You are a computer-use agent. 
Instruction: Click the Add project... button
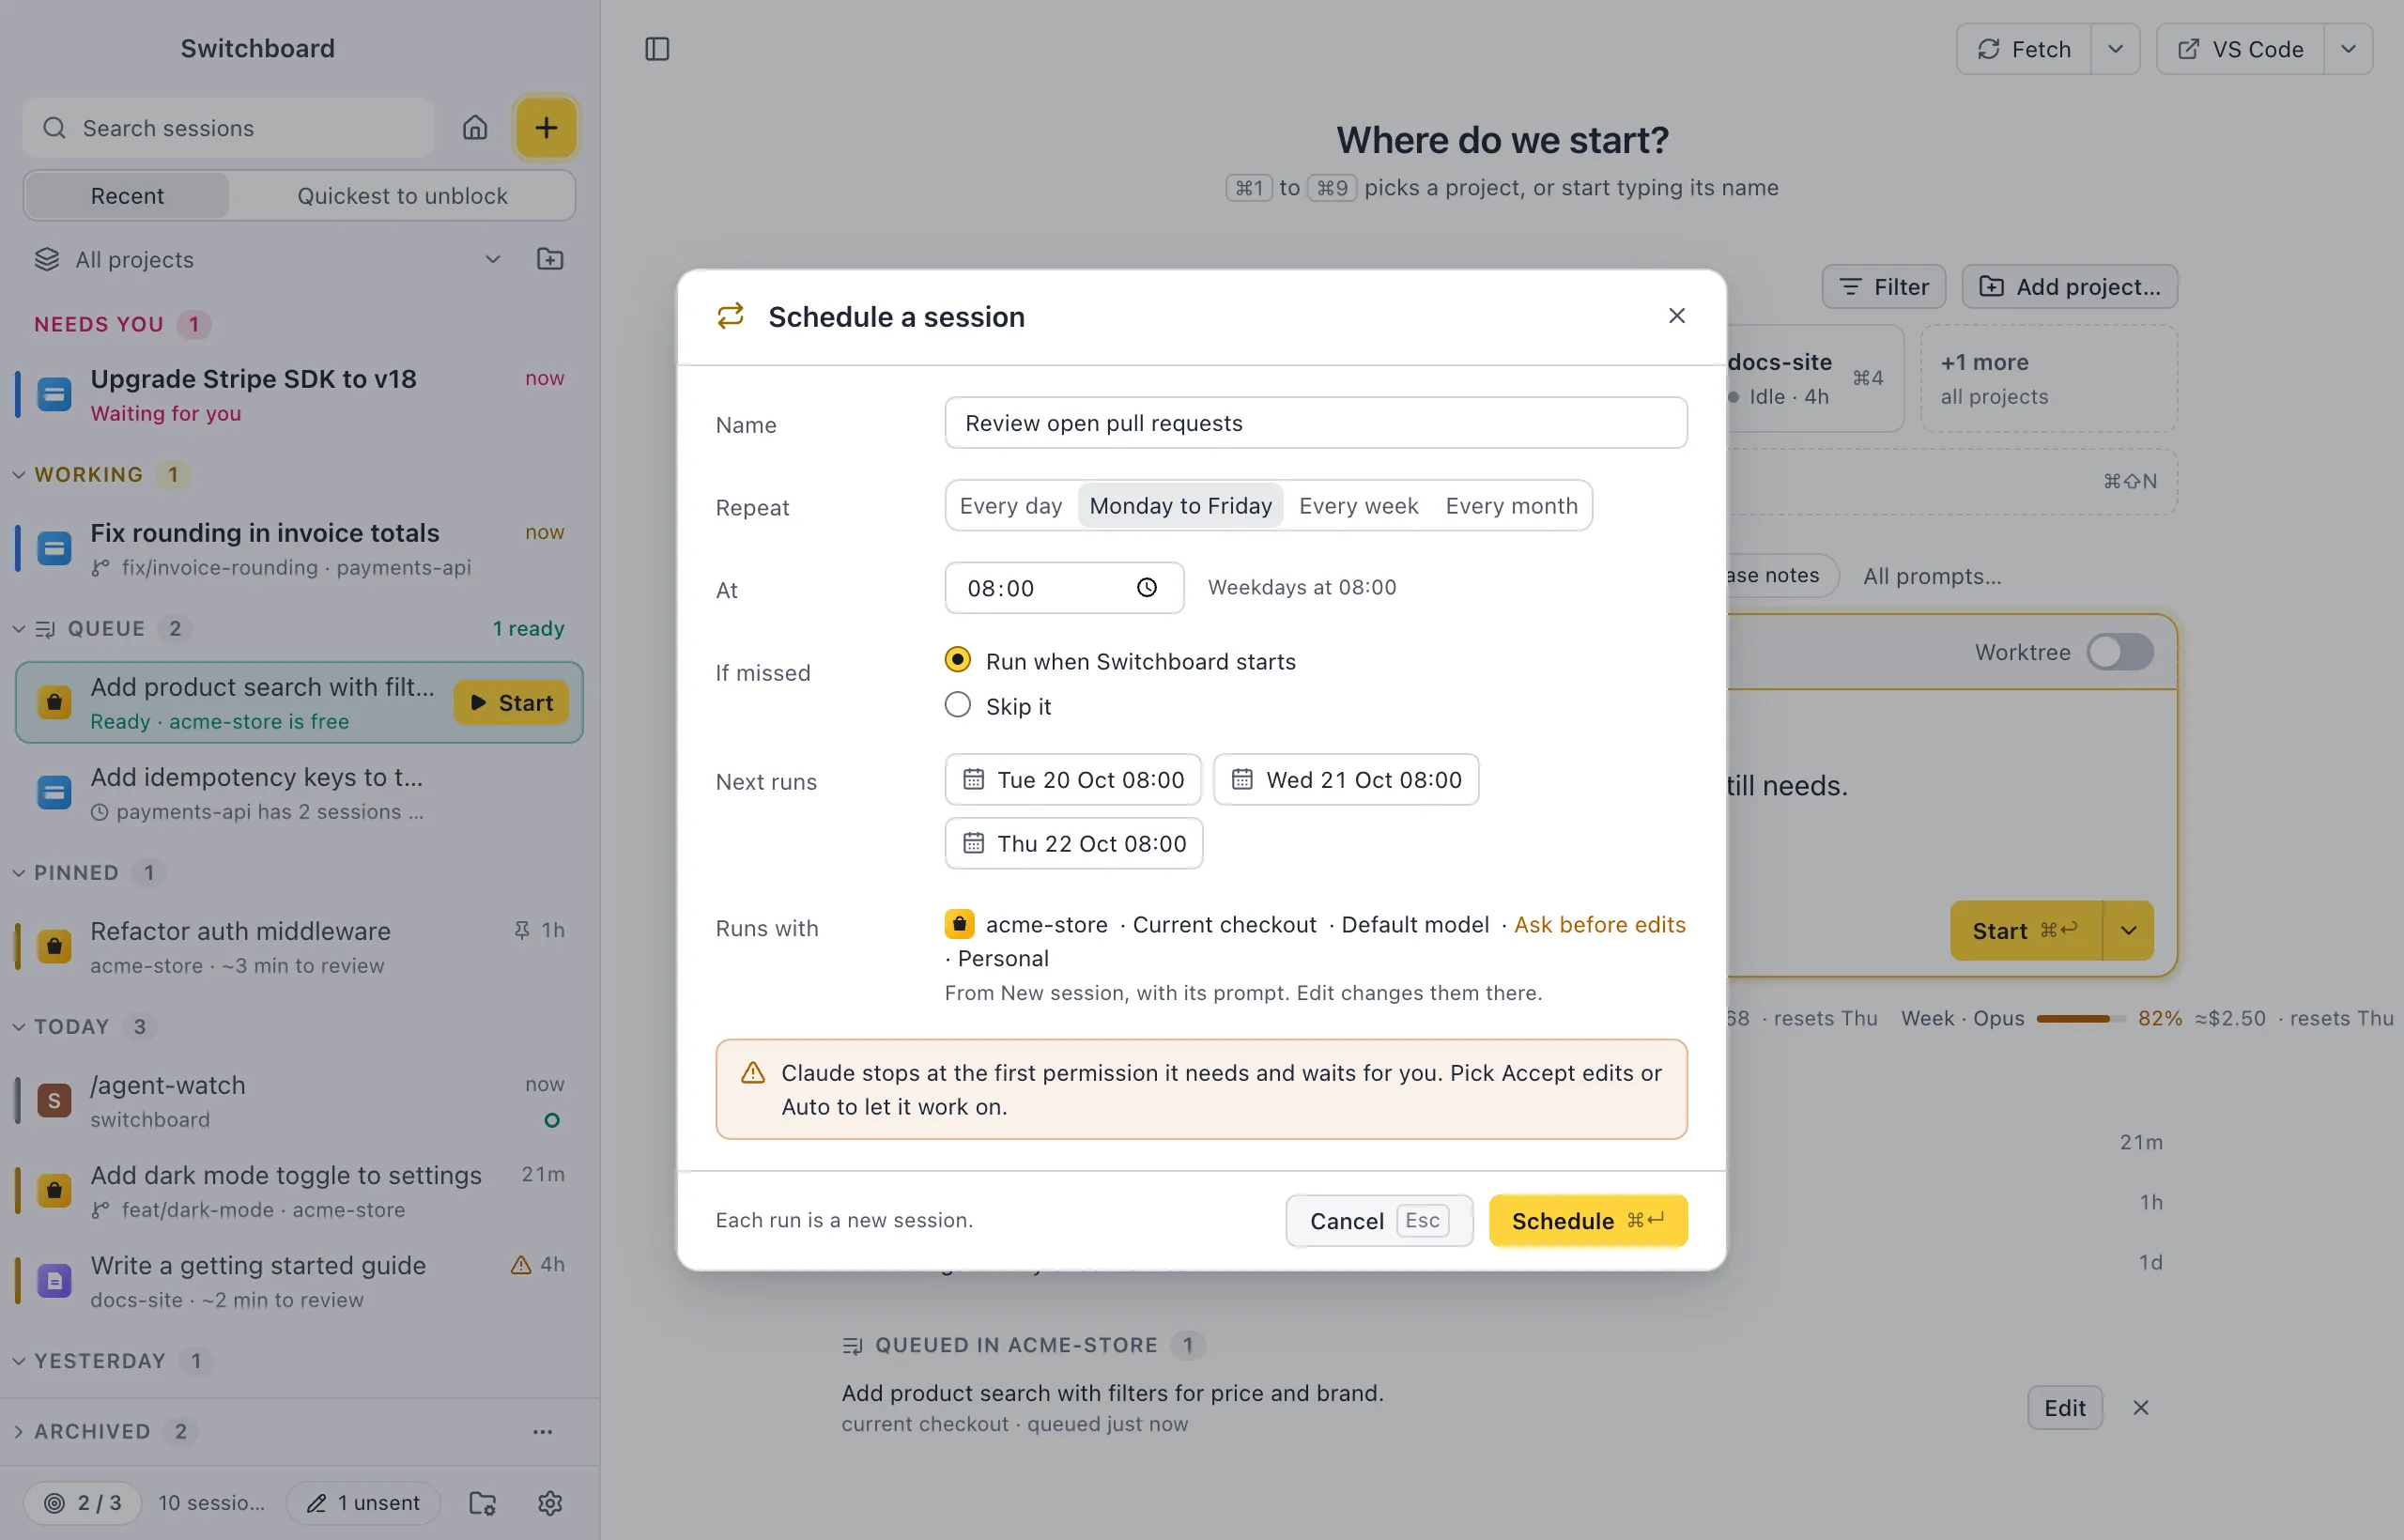coord(2069,287)
